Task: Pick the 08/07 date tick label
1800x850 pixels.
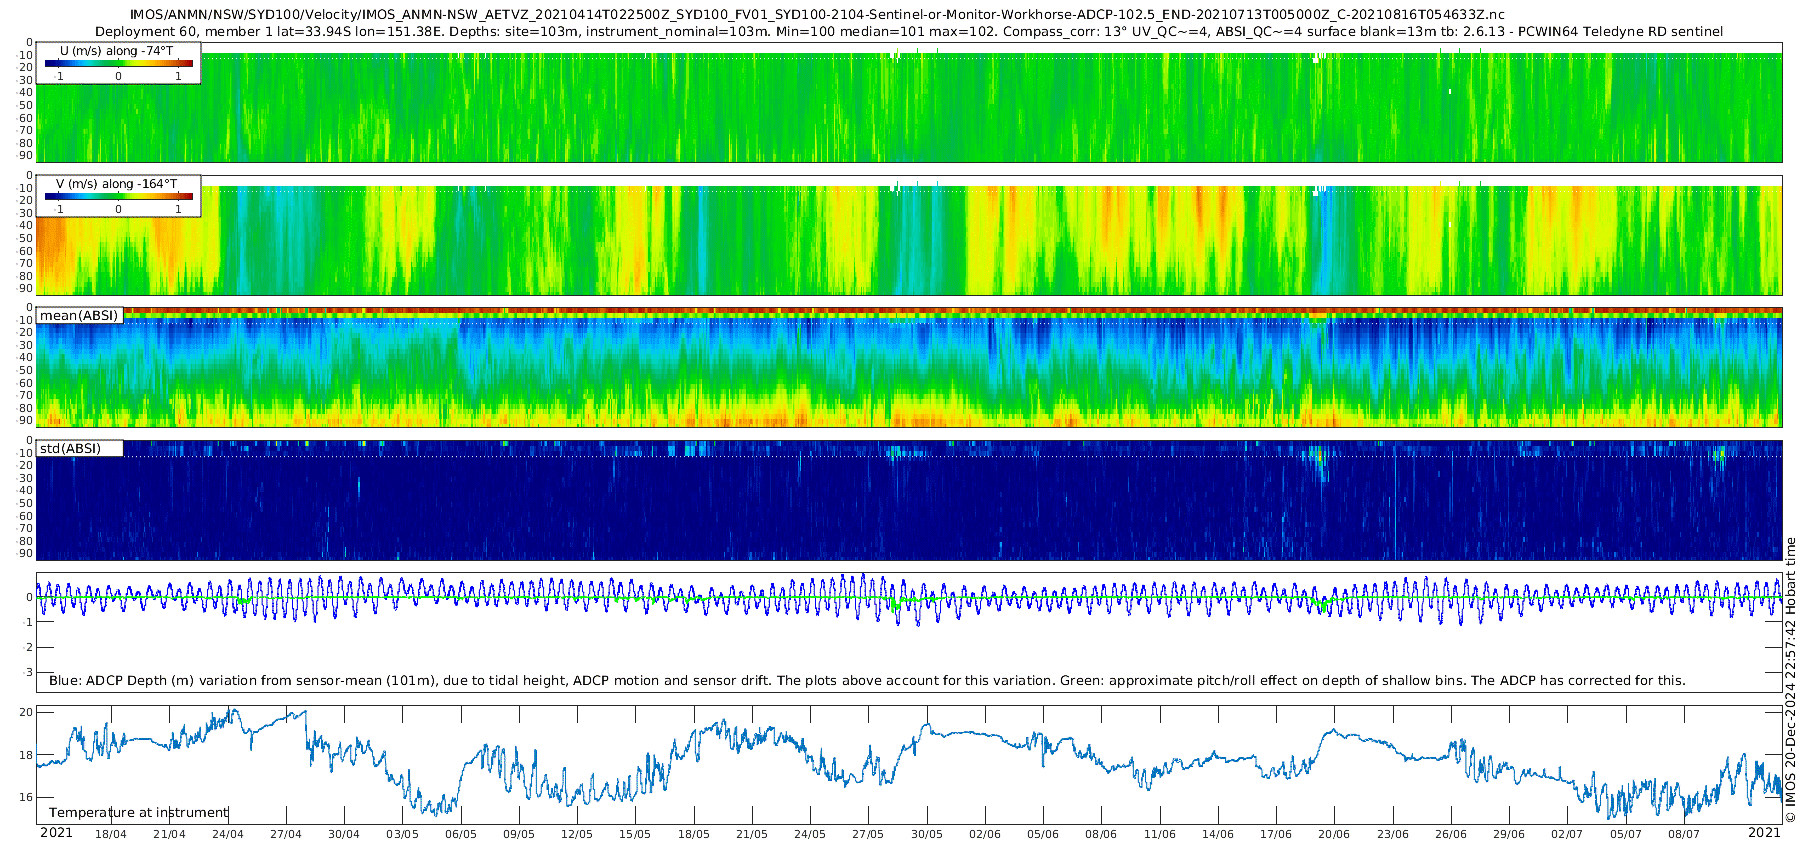Action: pos(1683,834)
